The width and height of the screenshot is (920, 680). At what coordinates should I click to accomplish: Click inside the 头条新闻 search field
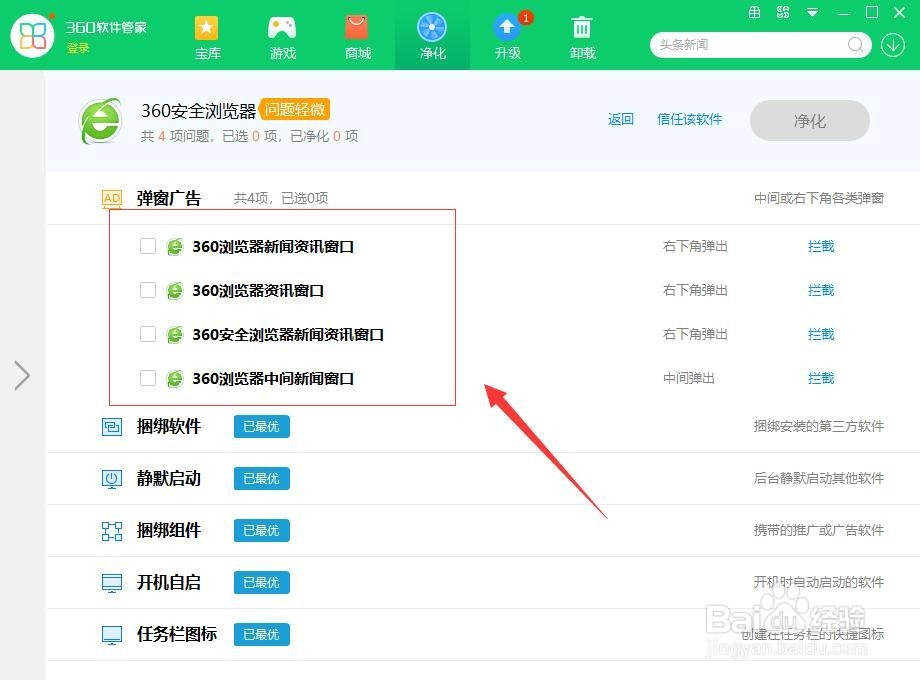750,45
